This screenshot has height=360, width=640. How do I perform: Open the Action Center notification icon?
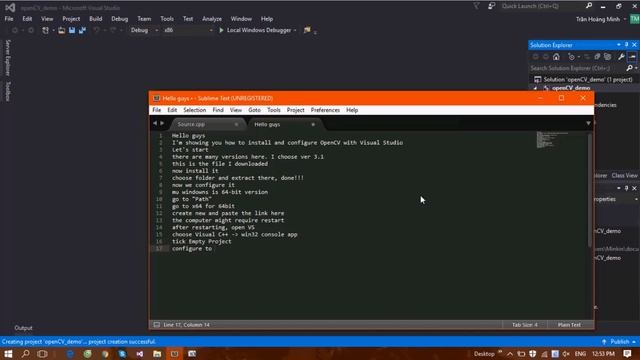[627, 353]
